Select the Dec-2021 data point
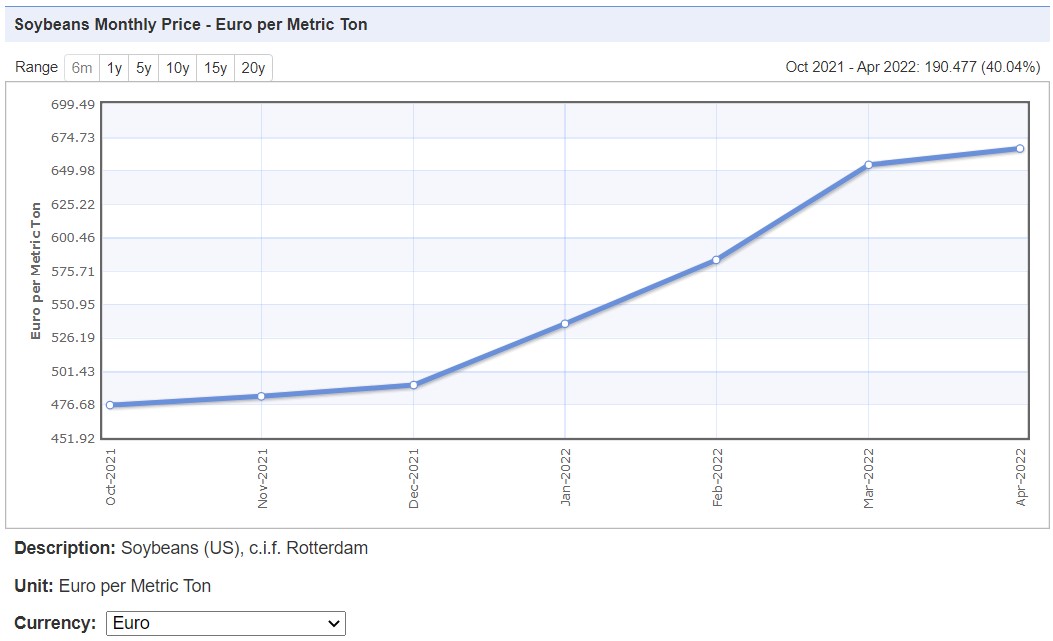 click(413, 385)
